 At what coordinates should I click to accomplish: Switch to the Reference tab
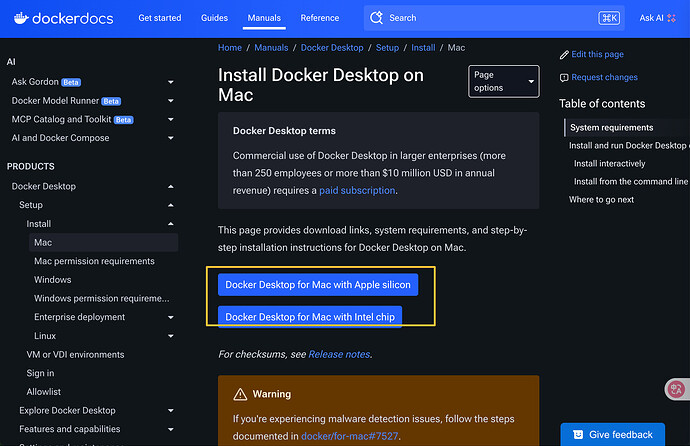point(319,18)
